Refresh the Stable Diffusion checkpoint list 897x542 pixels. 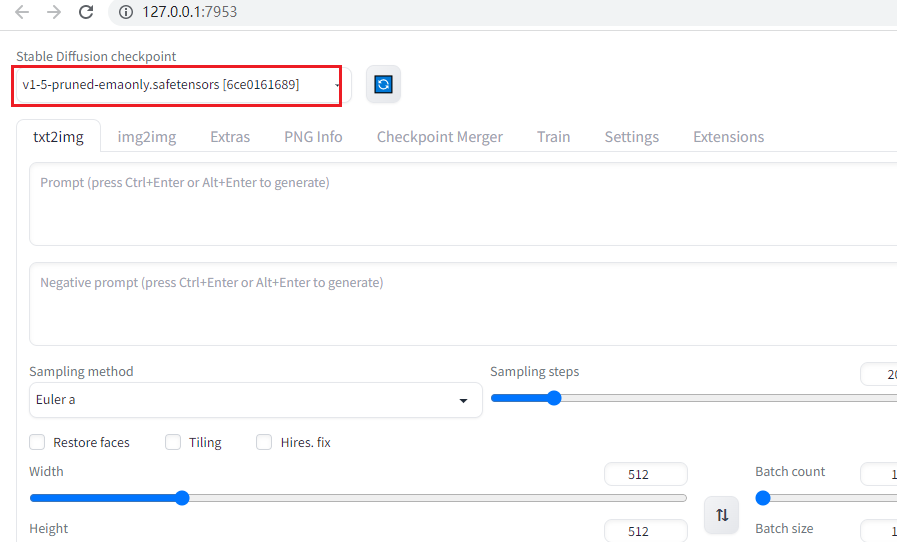(x=383, y=85)
